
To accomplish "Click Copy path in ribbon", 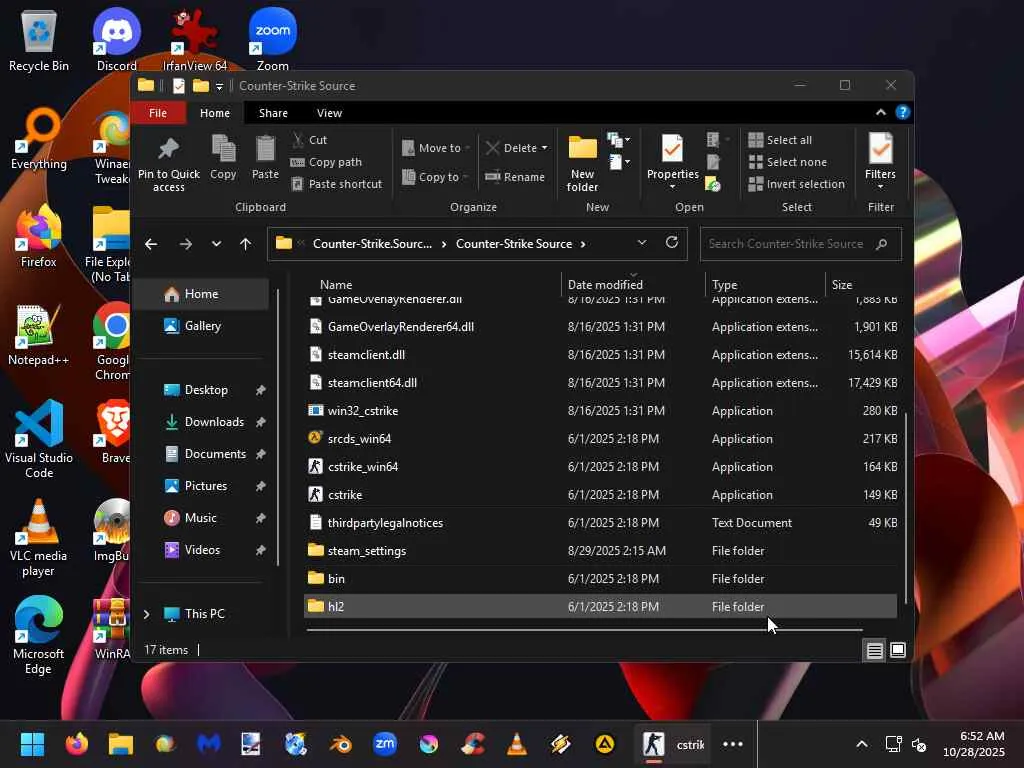I will tap(326, 162).
